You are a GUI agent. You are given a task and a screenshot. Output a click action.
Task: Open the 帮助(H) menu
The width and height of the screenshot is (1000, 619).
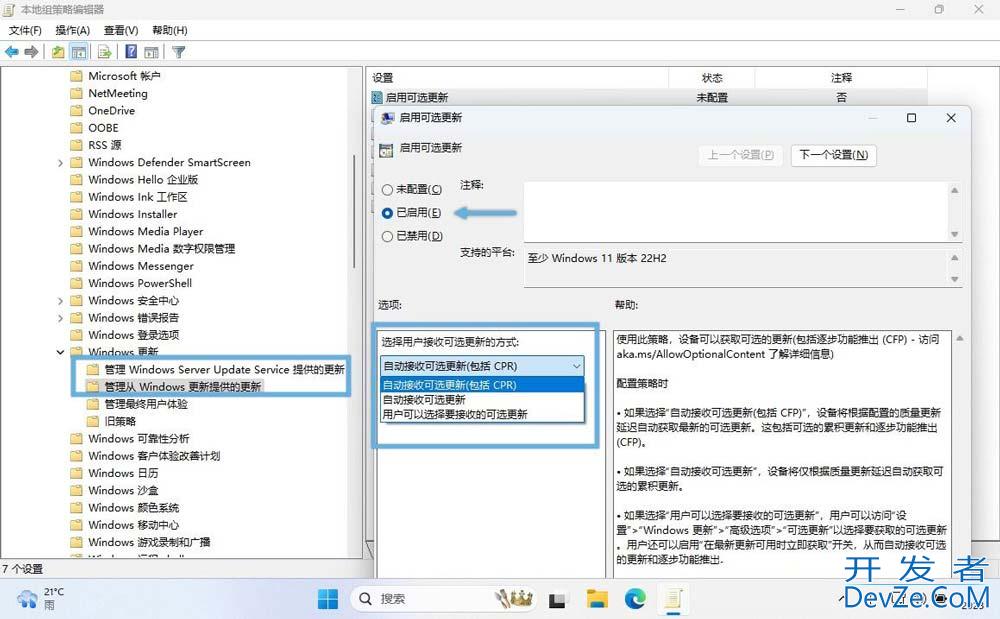[170, 30]
